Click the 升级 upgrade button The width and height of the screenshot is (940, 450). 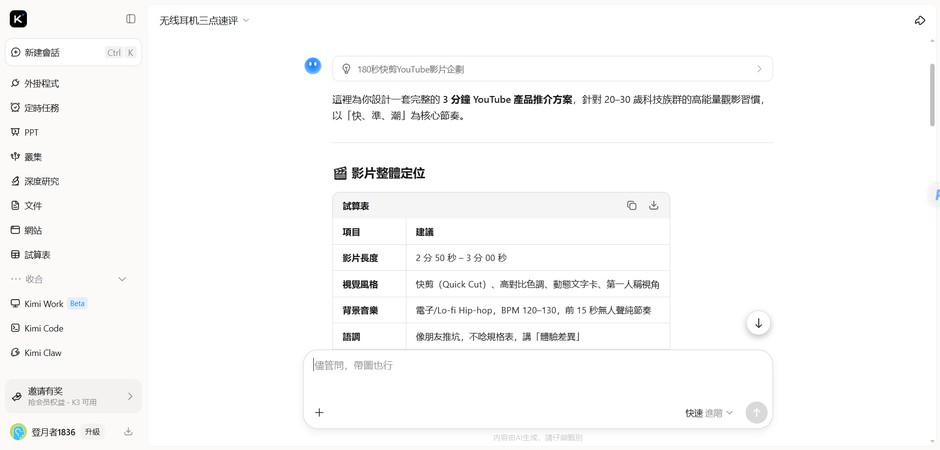click(x=92, y=431)
